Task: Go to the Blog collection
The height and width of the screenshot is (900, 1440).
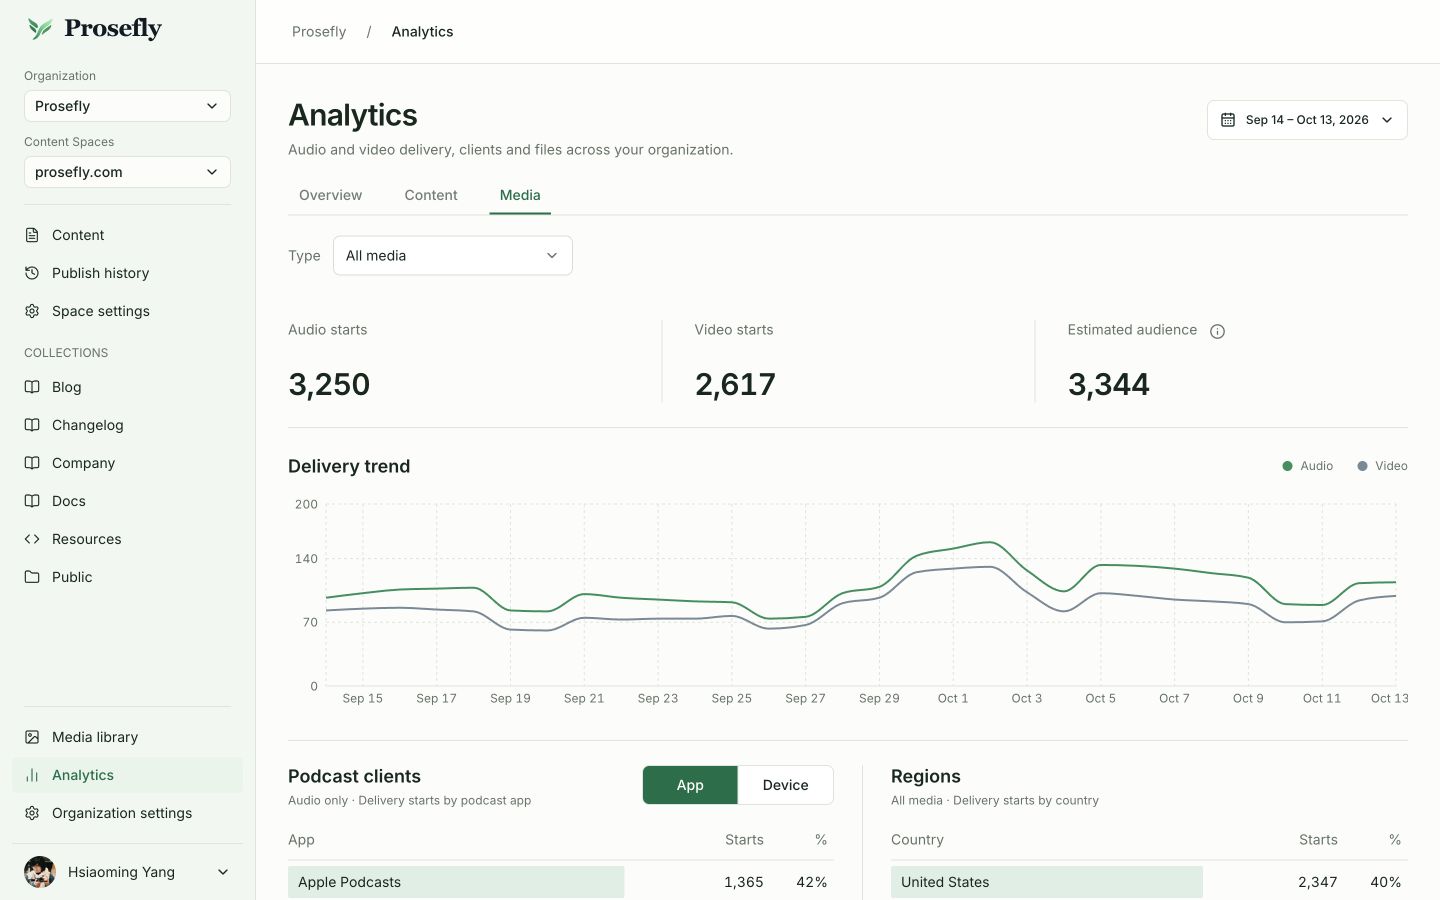Action: pyautogui.click(x=127, y=387)
